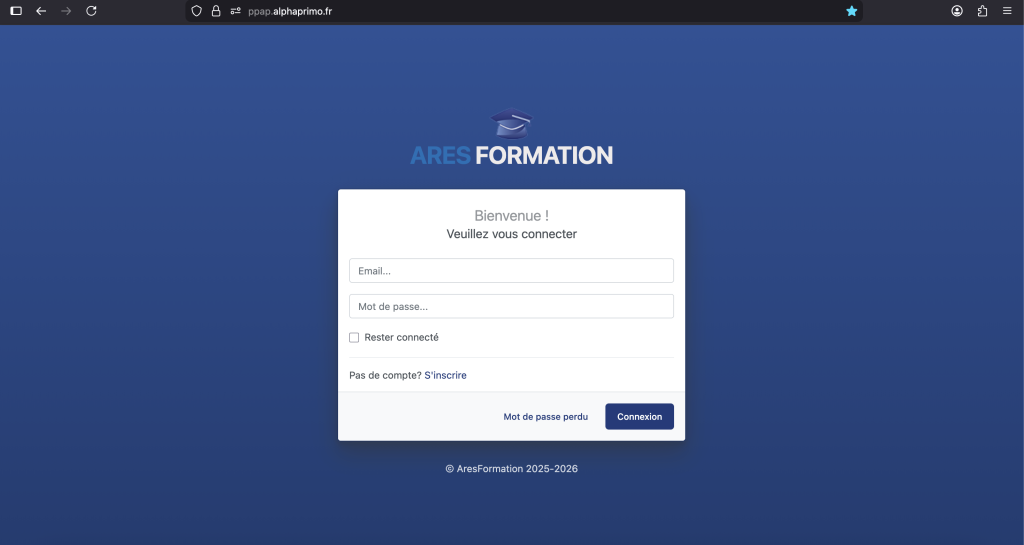Click the back arrow in browser toolbar
The height and width of the screenshot is (545, 1024).
pyautogui.click(x=41, y=11)
